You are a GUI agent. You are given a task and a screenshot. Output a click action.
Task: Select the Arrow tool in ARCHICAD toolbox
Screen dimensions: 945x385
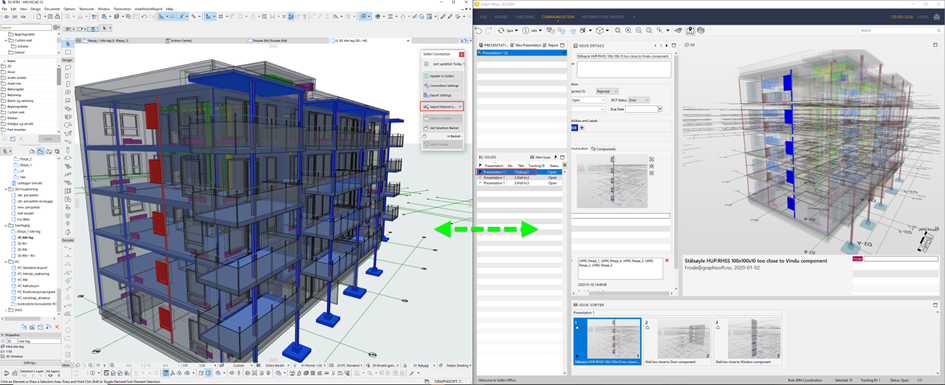(x=68, y=43)
